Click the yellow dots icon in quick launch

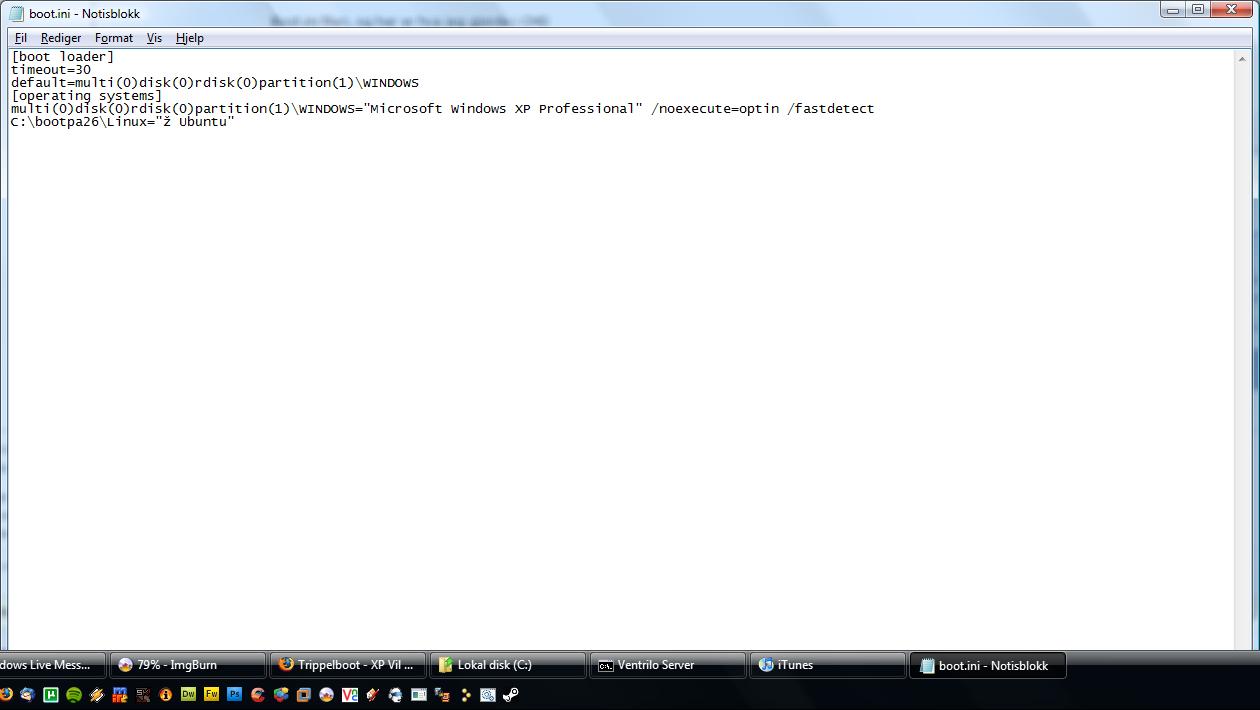point(465,694)
